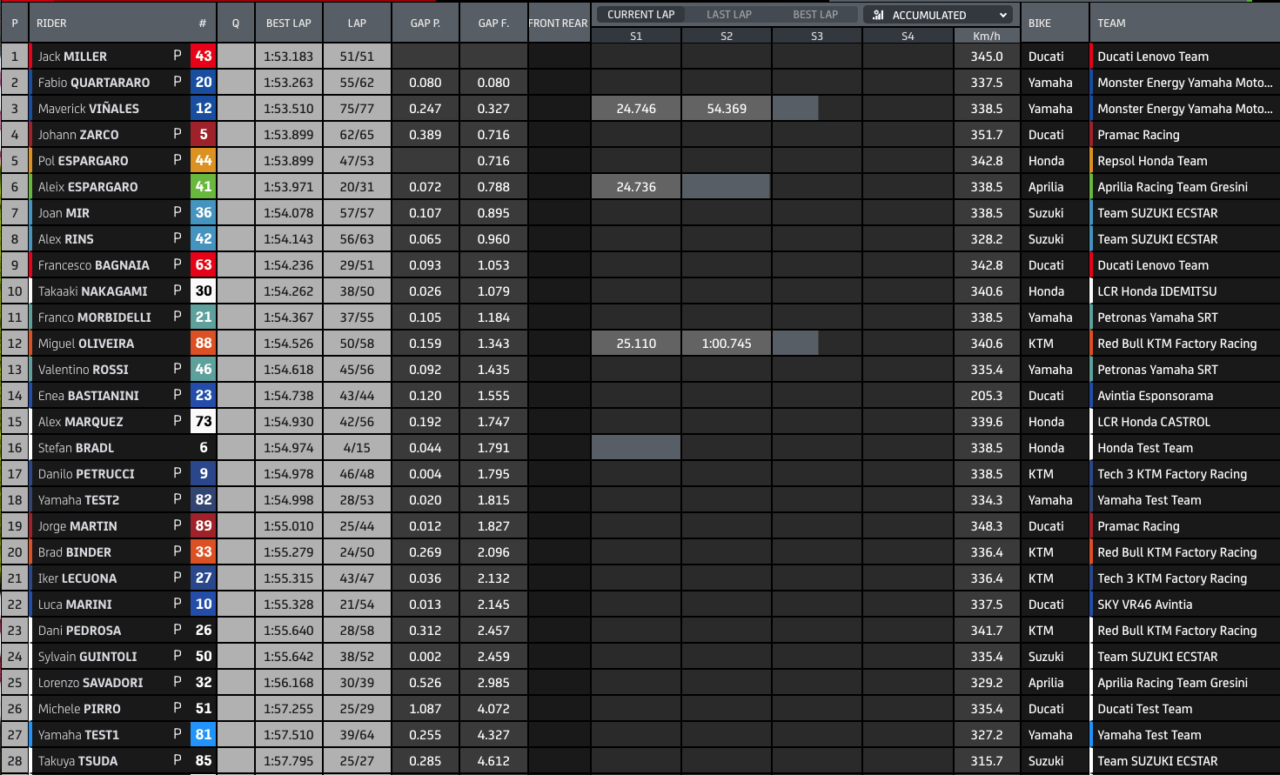Click top speed 351.7 for Zarco
1280x775 pixels.
click(x=986, y=135)
